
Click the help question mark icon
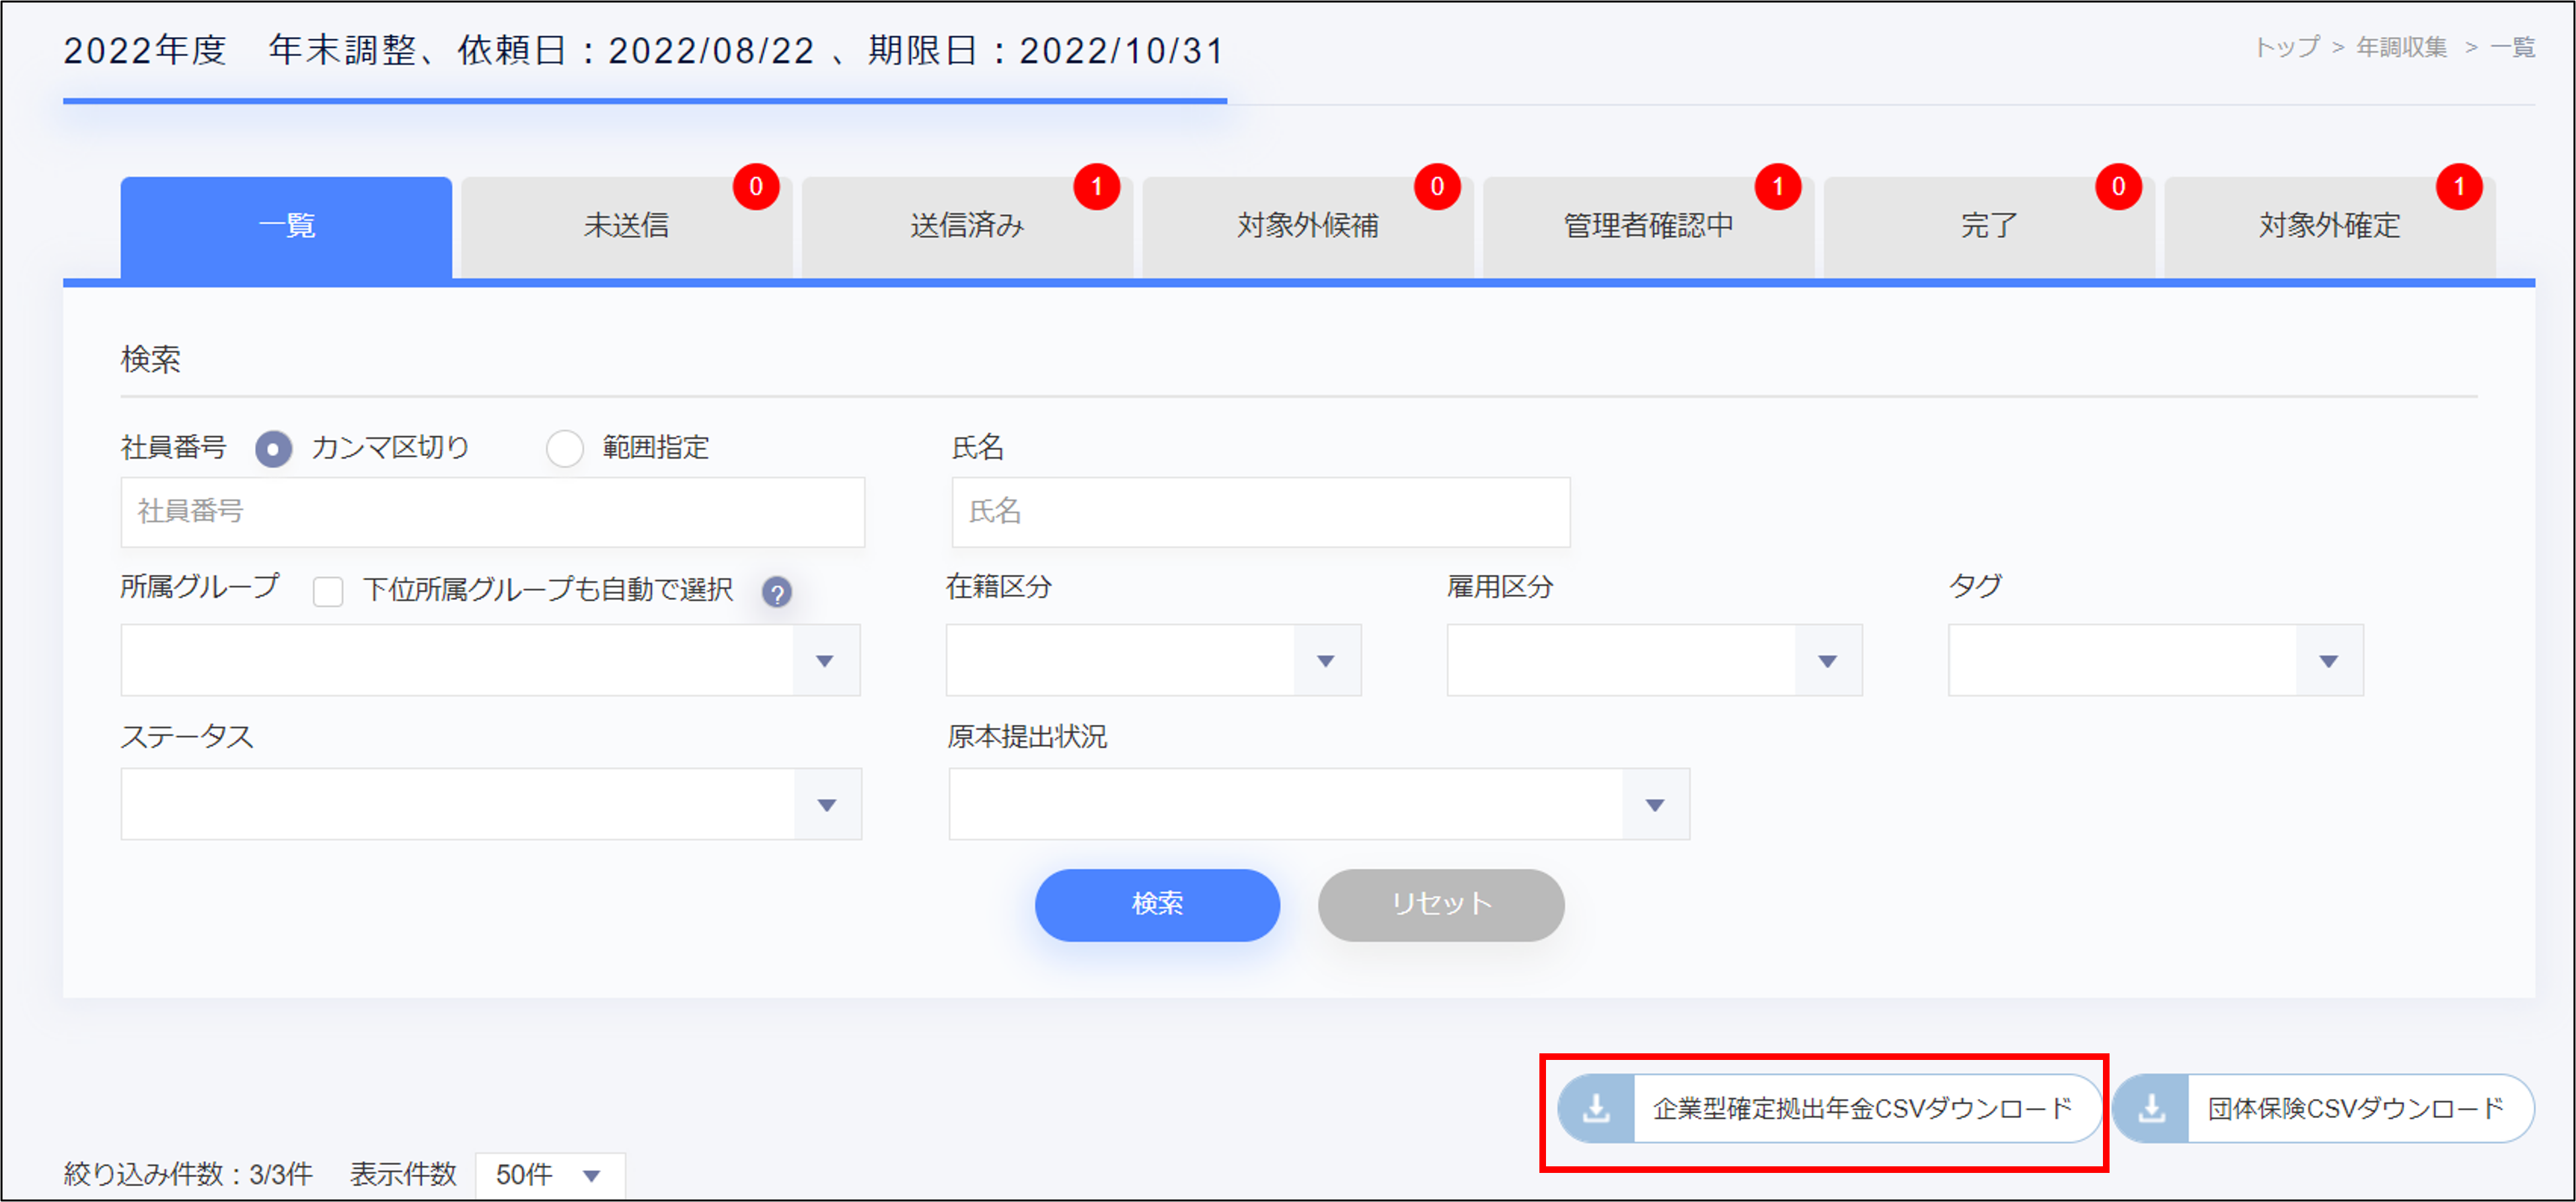click(776, 592)
